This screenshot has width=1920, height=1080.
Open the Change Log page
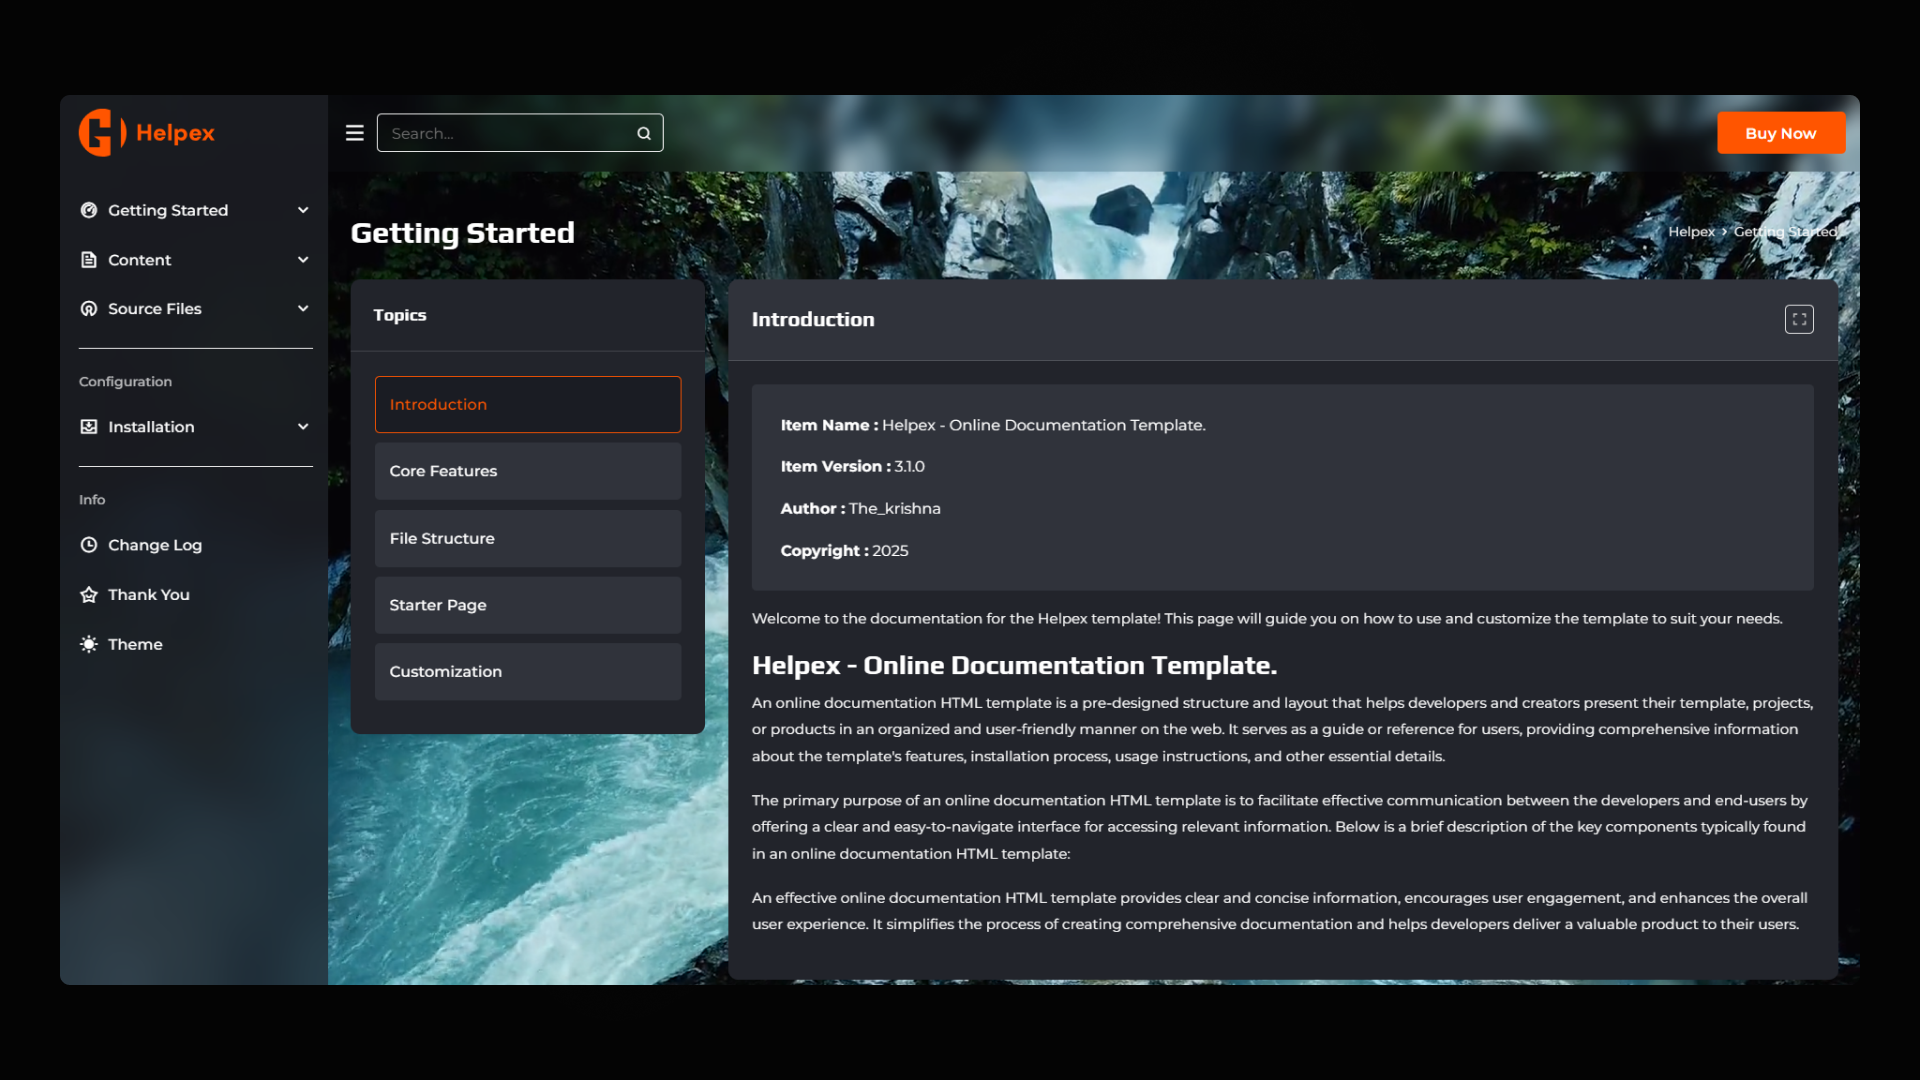(155, 545)
